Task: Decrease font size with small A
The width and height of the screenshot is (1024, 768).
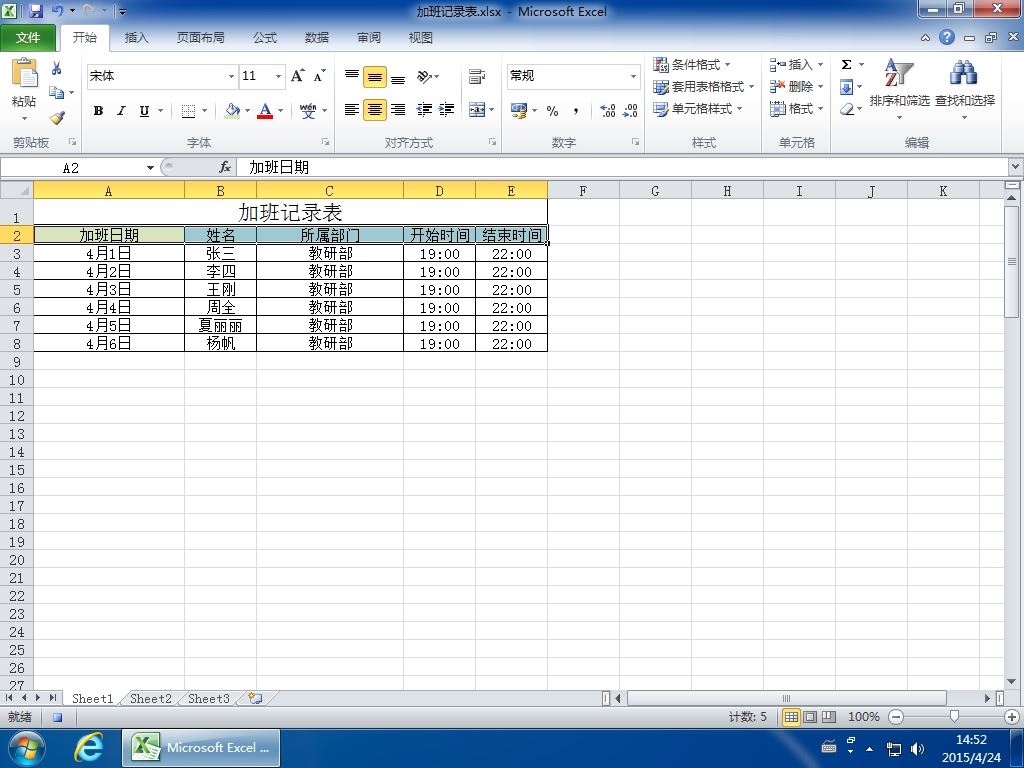Action: tap(319, 76)
